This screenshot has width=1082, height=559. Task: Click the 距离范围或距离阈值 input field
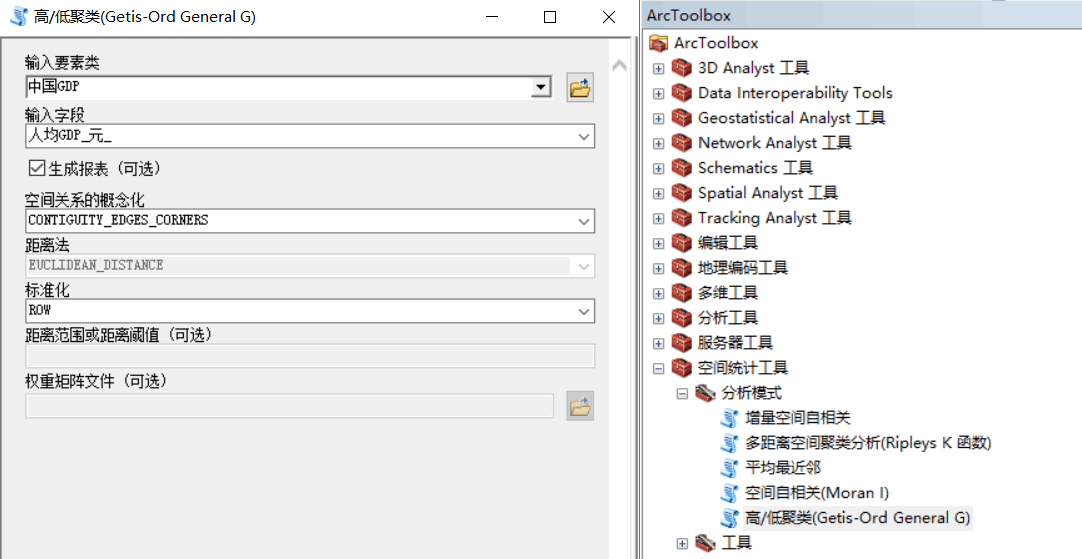(310, 355)
